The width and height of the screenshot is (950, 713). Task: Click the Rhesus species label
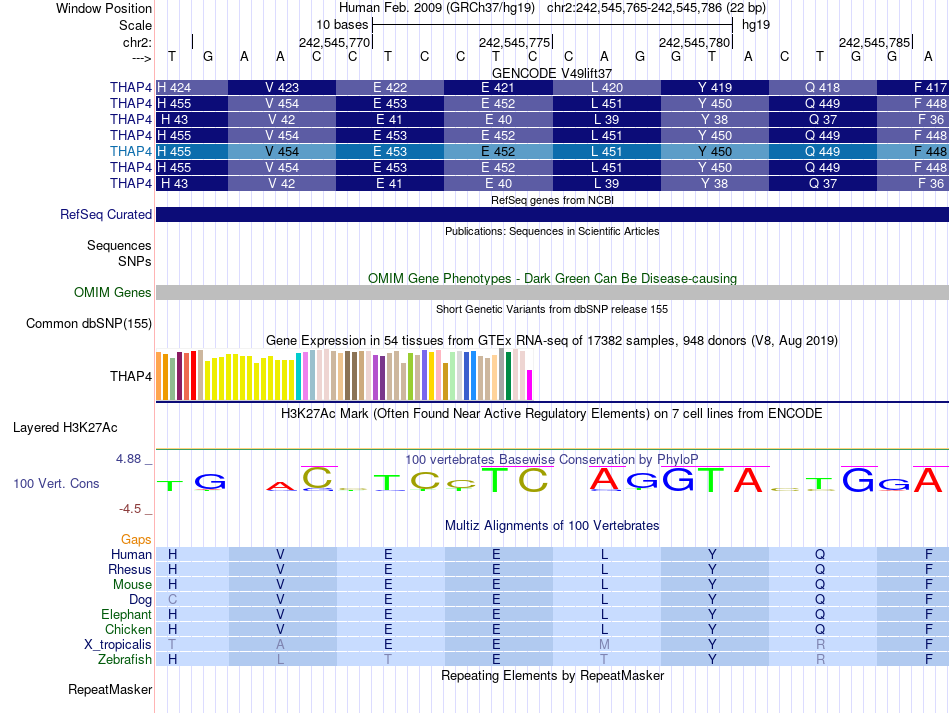(x=130, y=569)
